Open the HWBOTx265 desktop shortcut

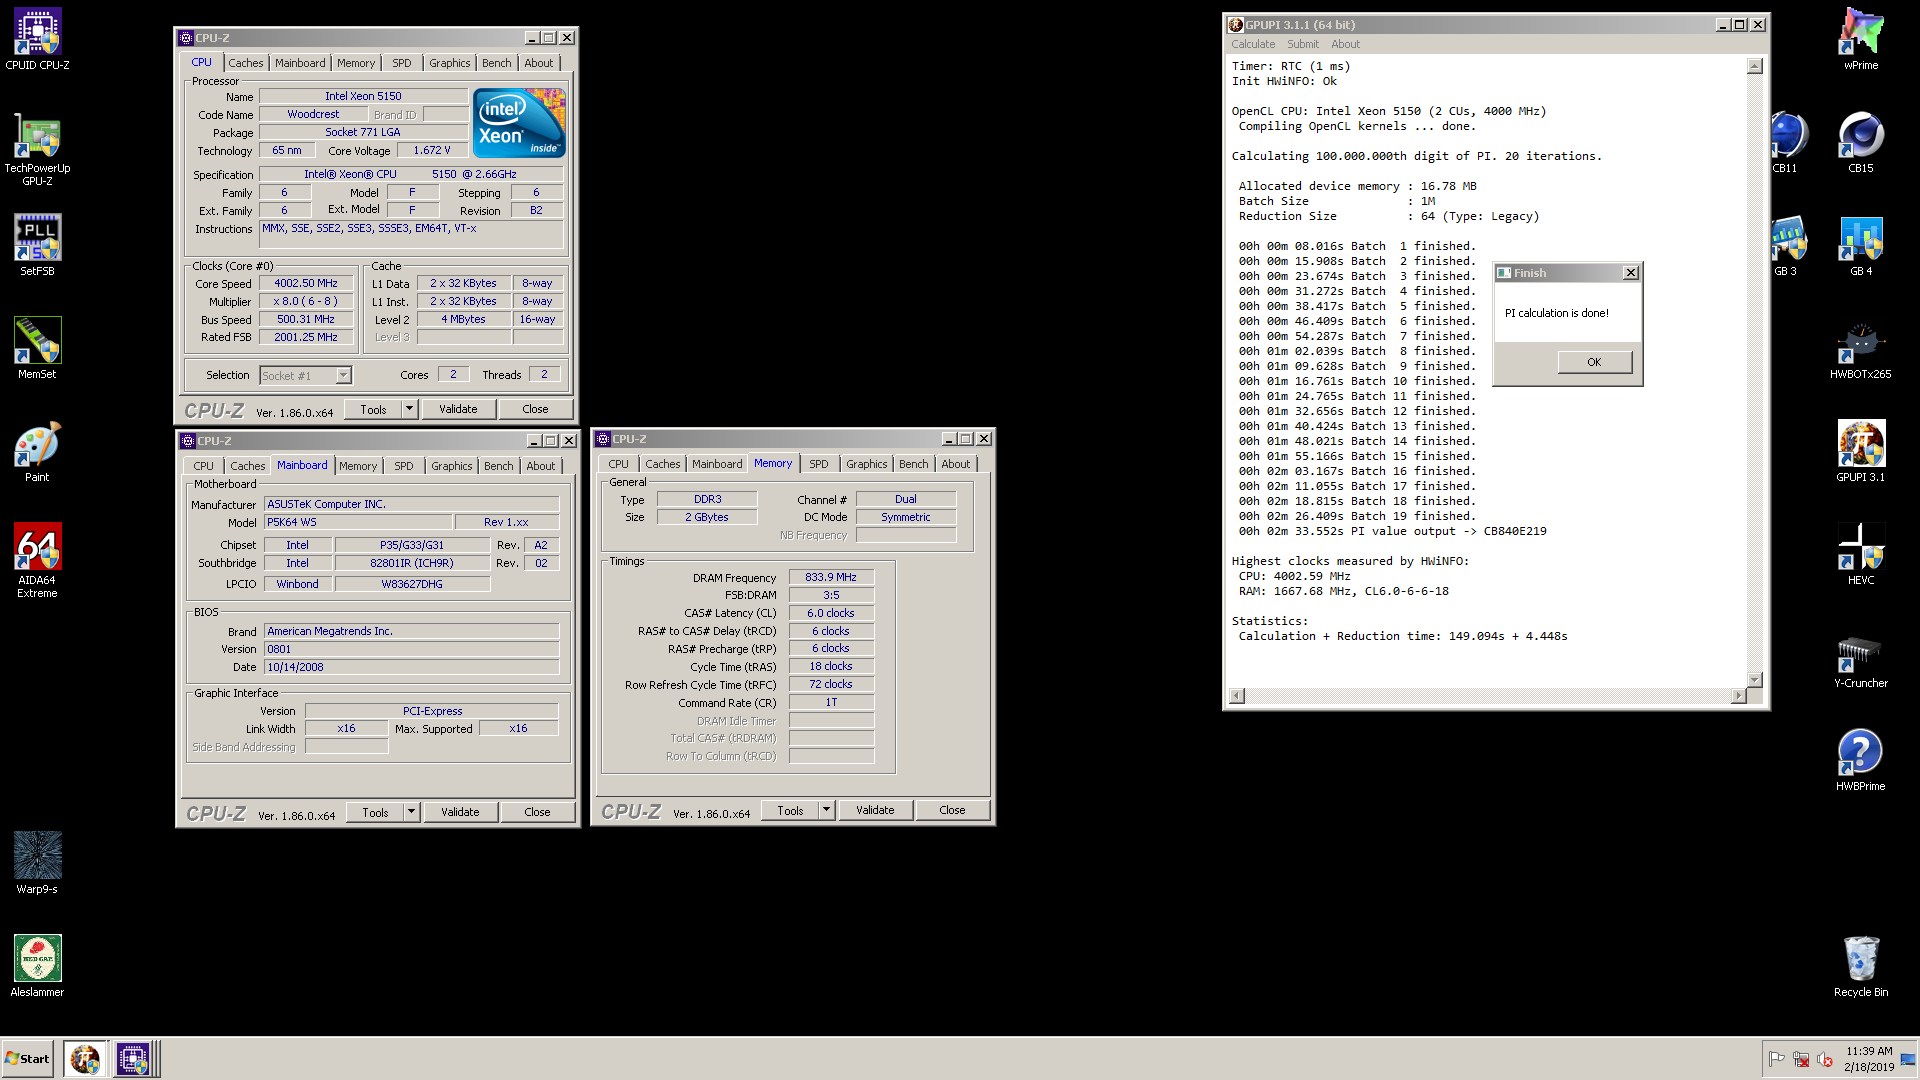(x=1860, y=349)
